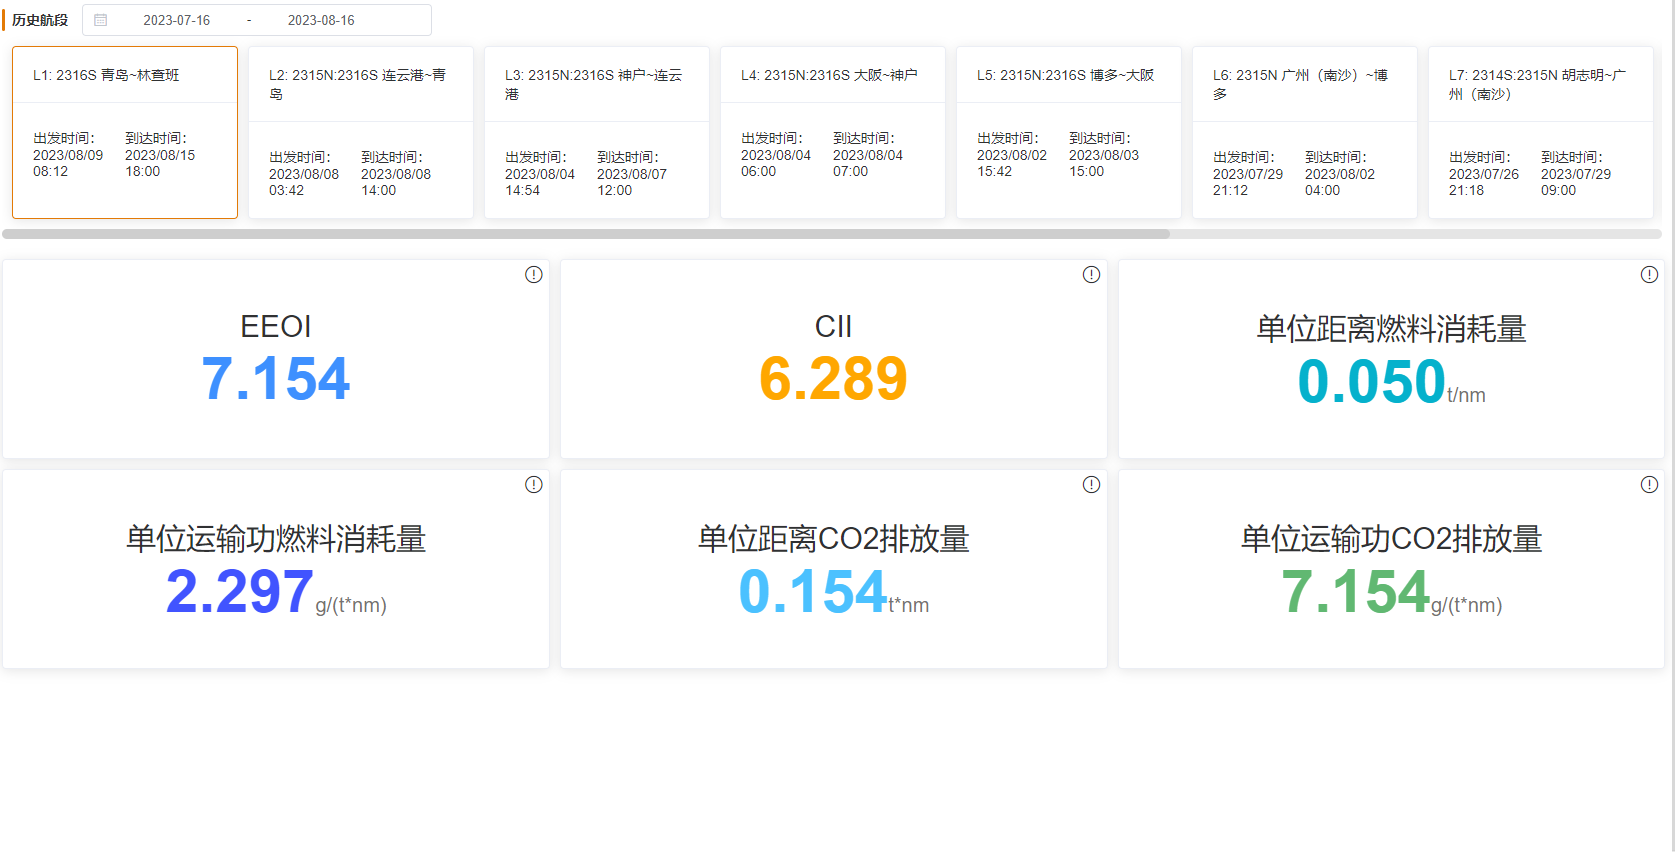This screenshot has width=1675, height=852.
Task: Choose voyage leg L3 神户~连云港
Action: 596,132
